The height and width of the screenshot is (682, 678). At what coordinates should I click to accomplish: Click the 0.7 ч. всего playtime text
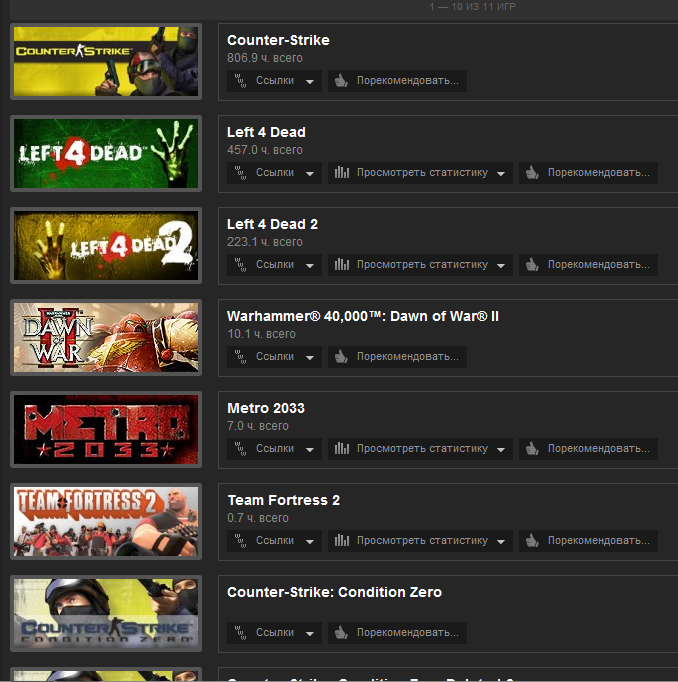258,518
